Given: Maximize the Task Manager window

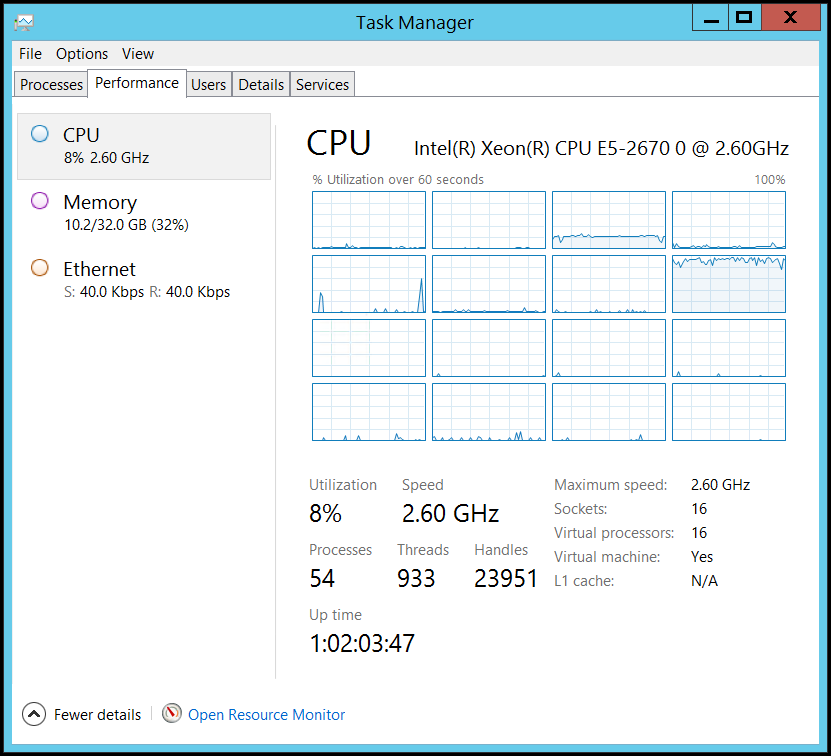Looking at the screenshot, I should (x=744, y=17).
